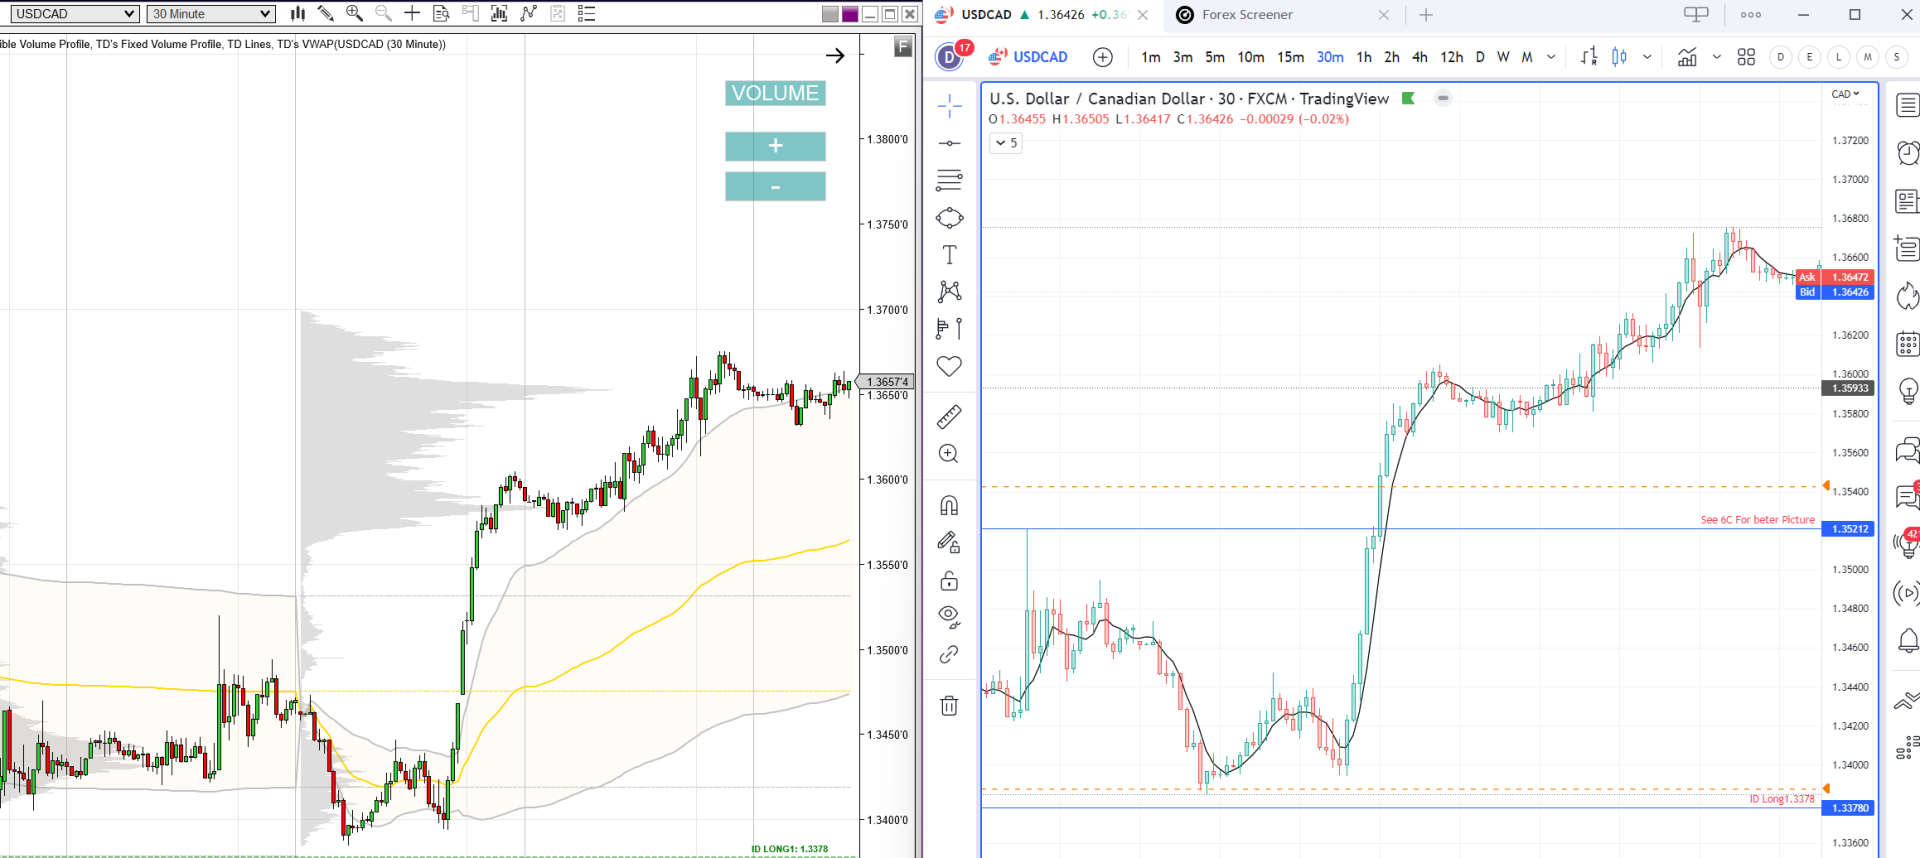Switch to the Forex Screener tab

click(x=1247, y=15)
